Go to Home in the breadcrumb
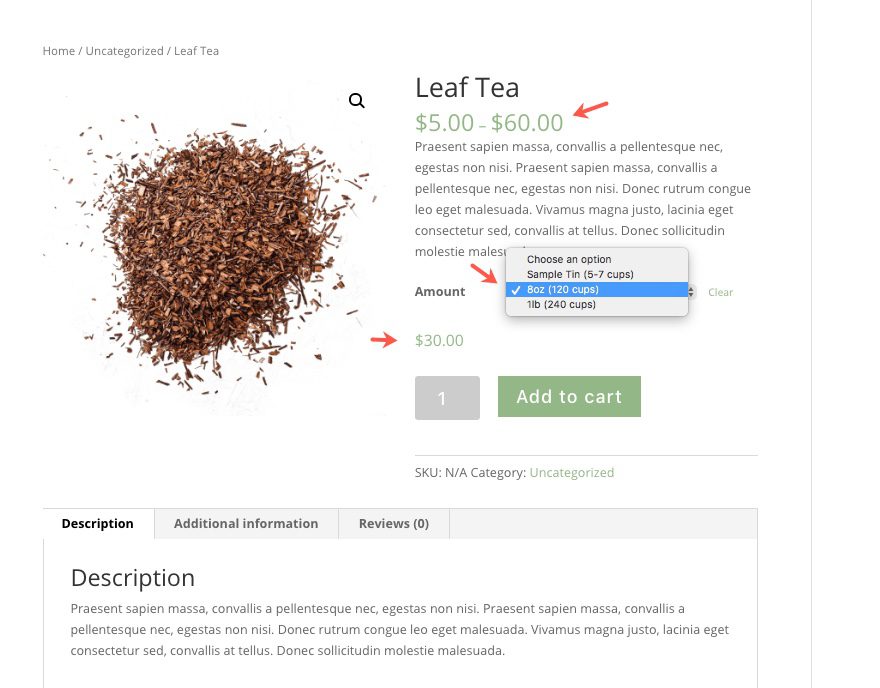The width and height of the screenshot is (880, 688). pos(58,51)
